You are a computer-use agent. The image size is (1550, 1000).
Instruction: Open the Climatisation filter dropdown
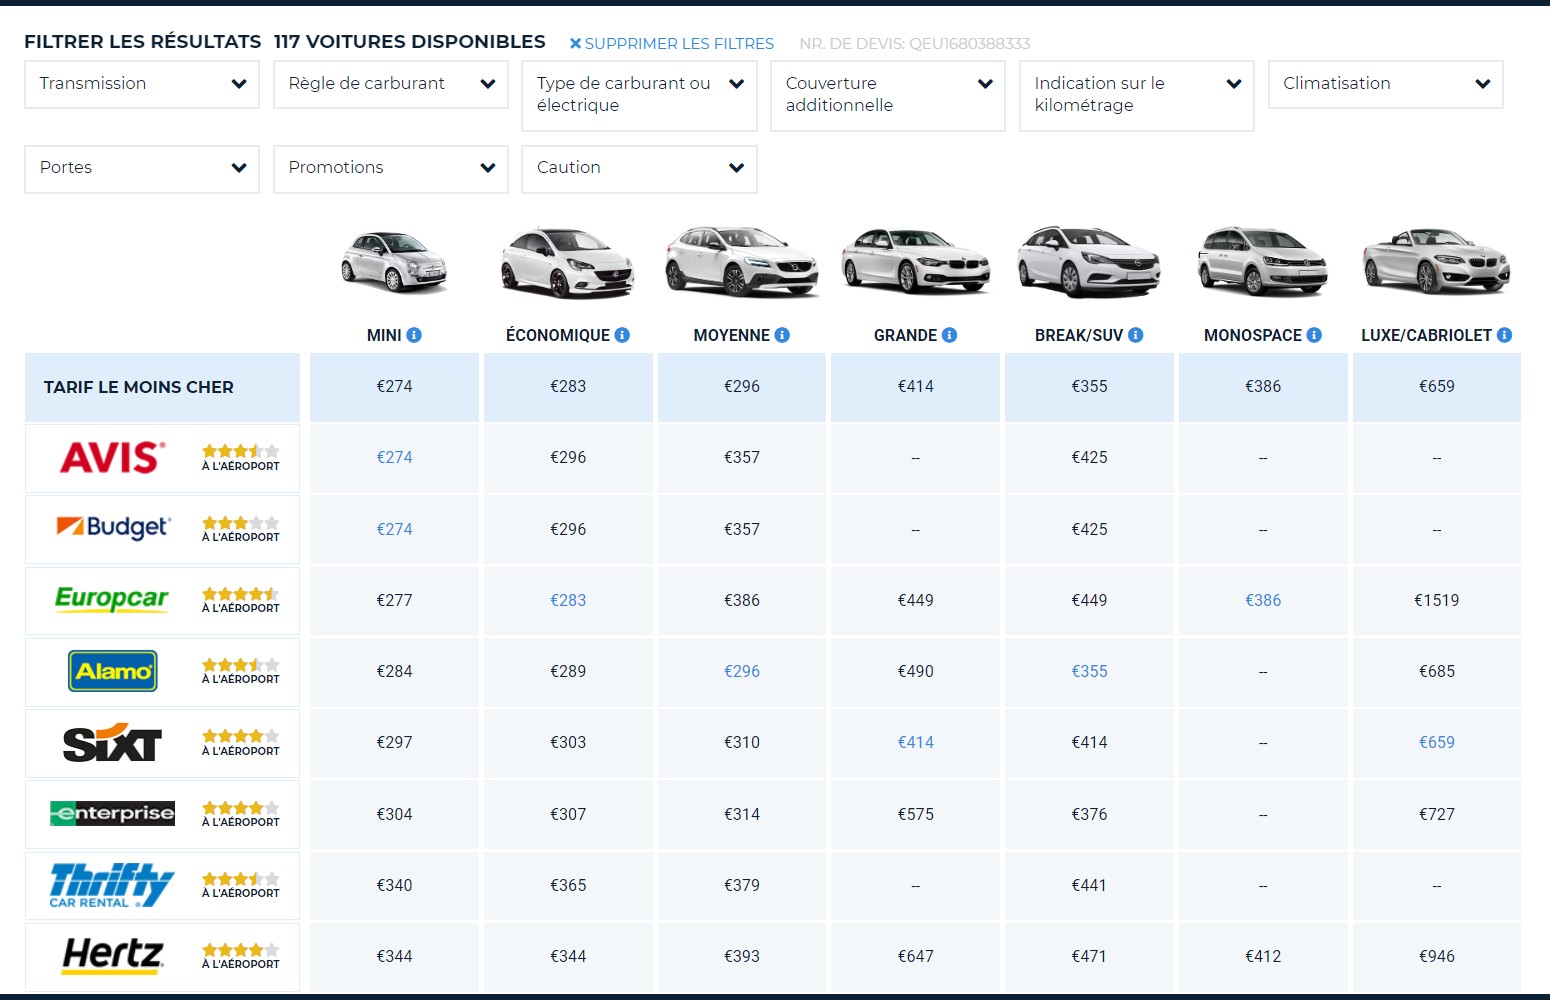pos(1386,84)
